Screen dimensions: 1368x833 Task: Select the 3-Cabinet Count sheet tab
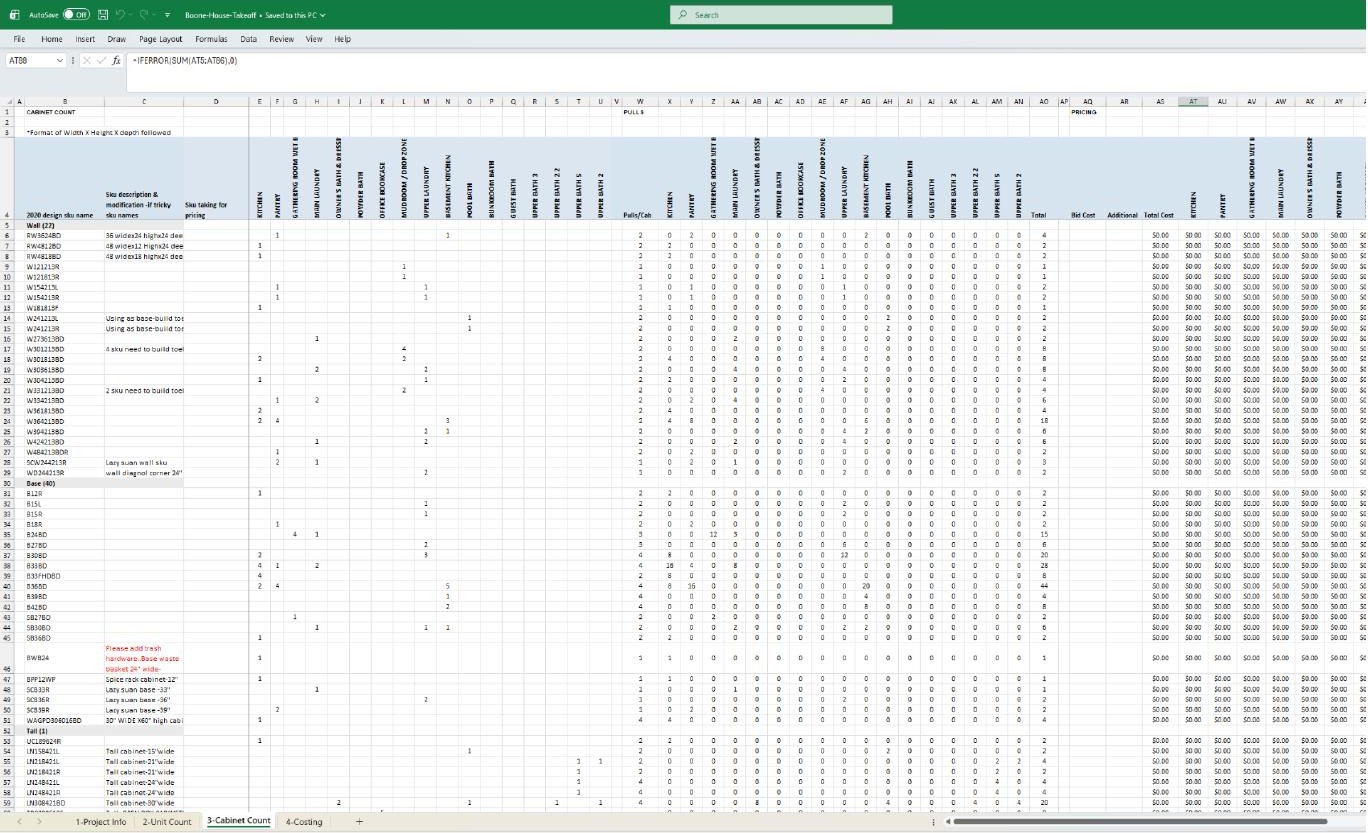[x=238, y=821]
